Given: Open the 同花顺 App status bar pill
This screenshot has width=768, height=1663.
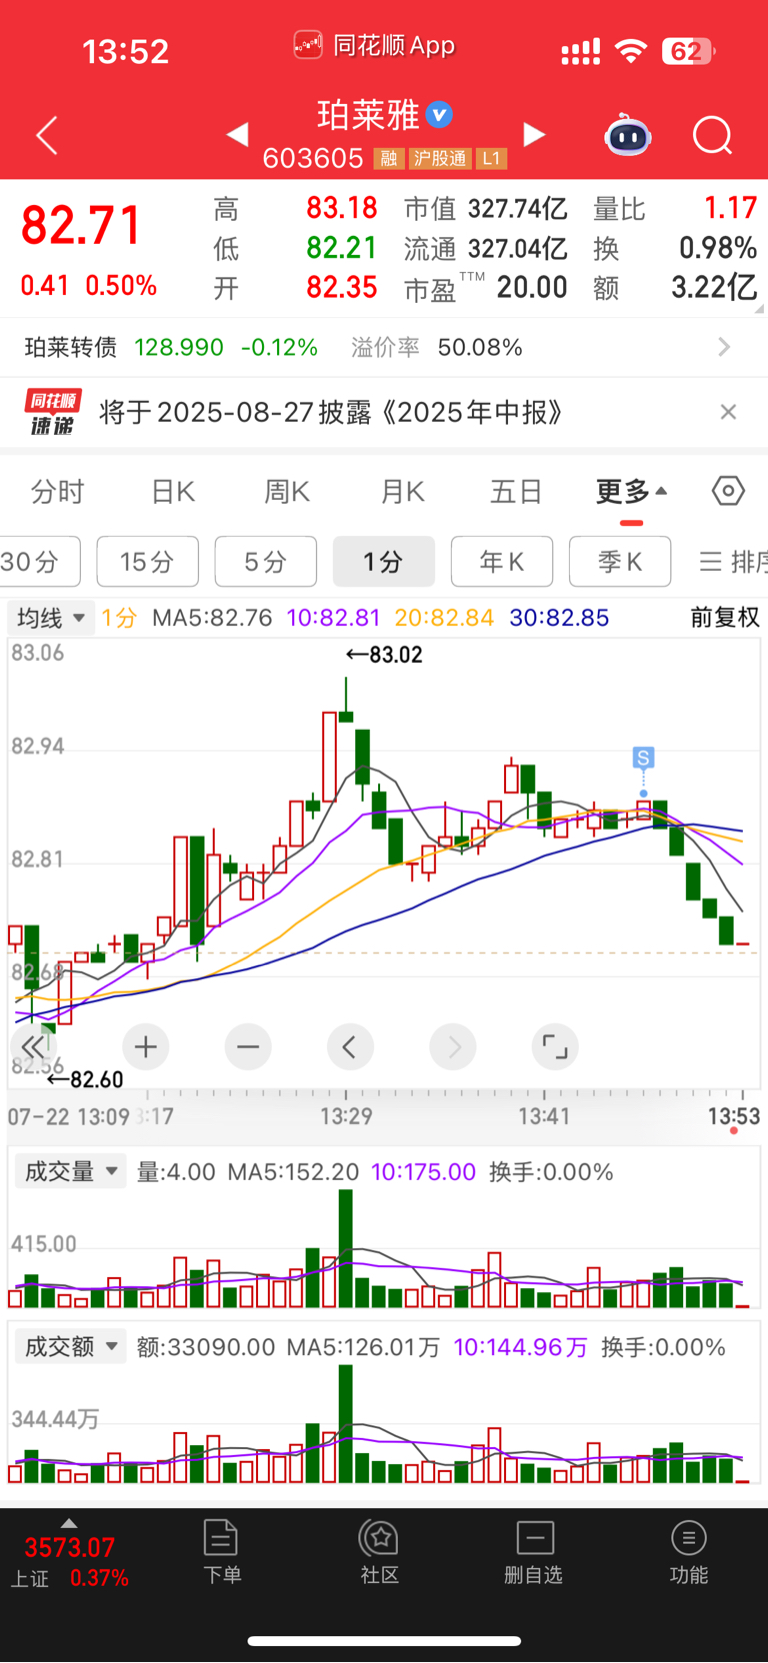Looking at the screenshot, I should (375, 45).
